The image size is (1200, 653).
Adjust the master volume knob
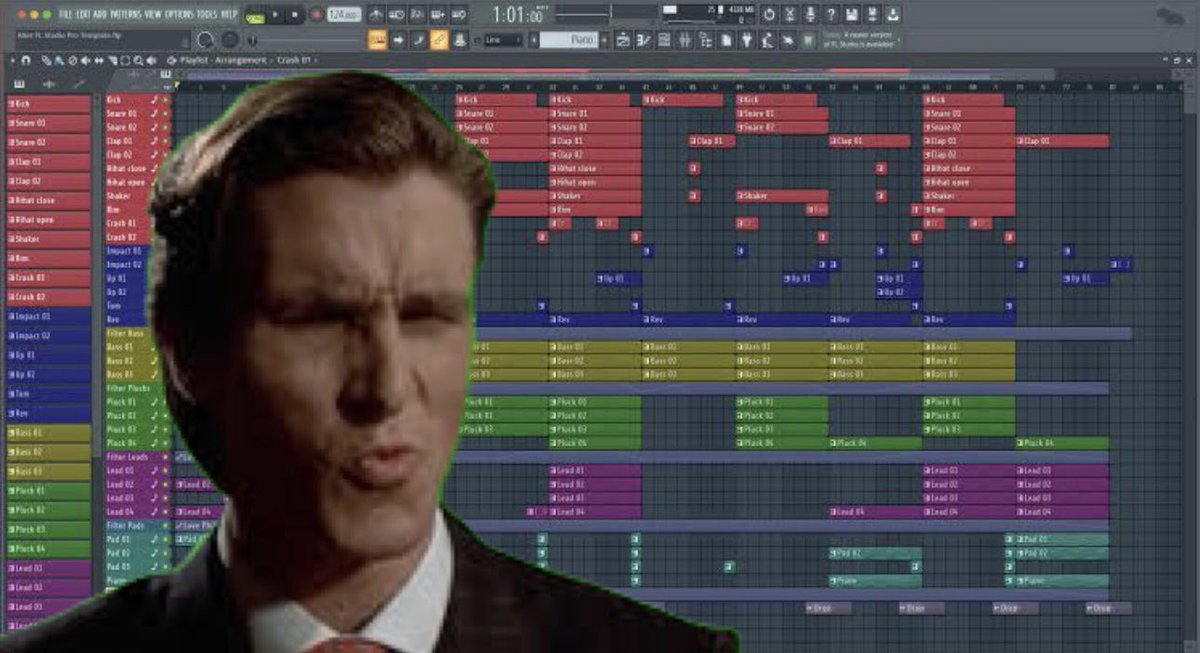point(205,39)
